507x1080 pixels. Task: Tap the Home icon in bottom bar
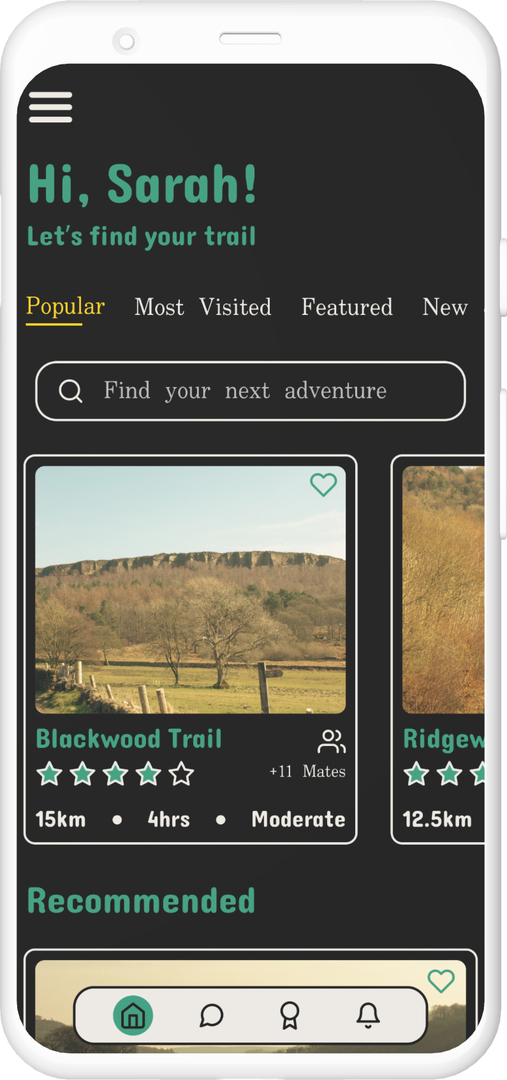(133, 1015)
